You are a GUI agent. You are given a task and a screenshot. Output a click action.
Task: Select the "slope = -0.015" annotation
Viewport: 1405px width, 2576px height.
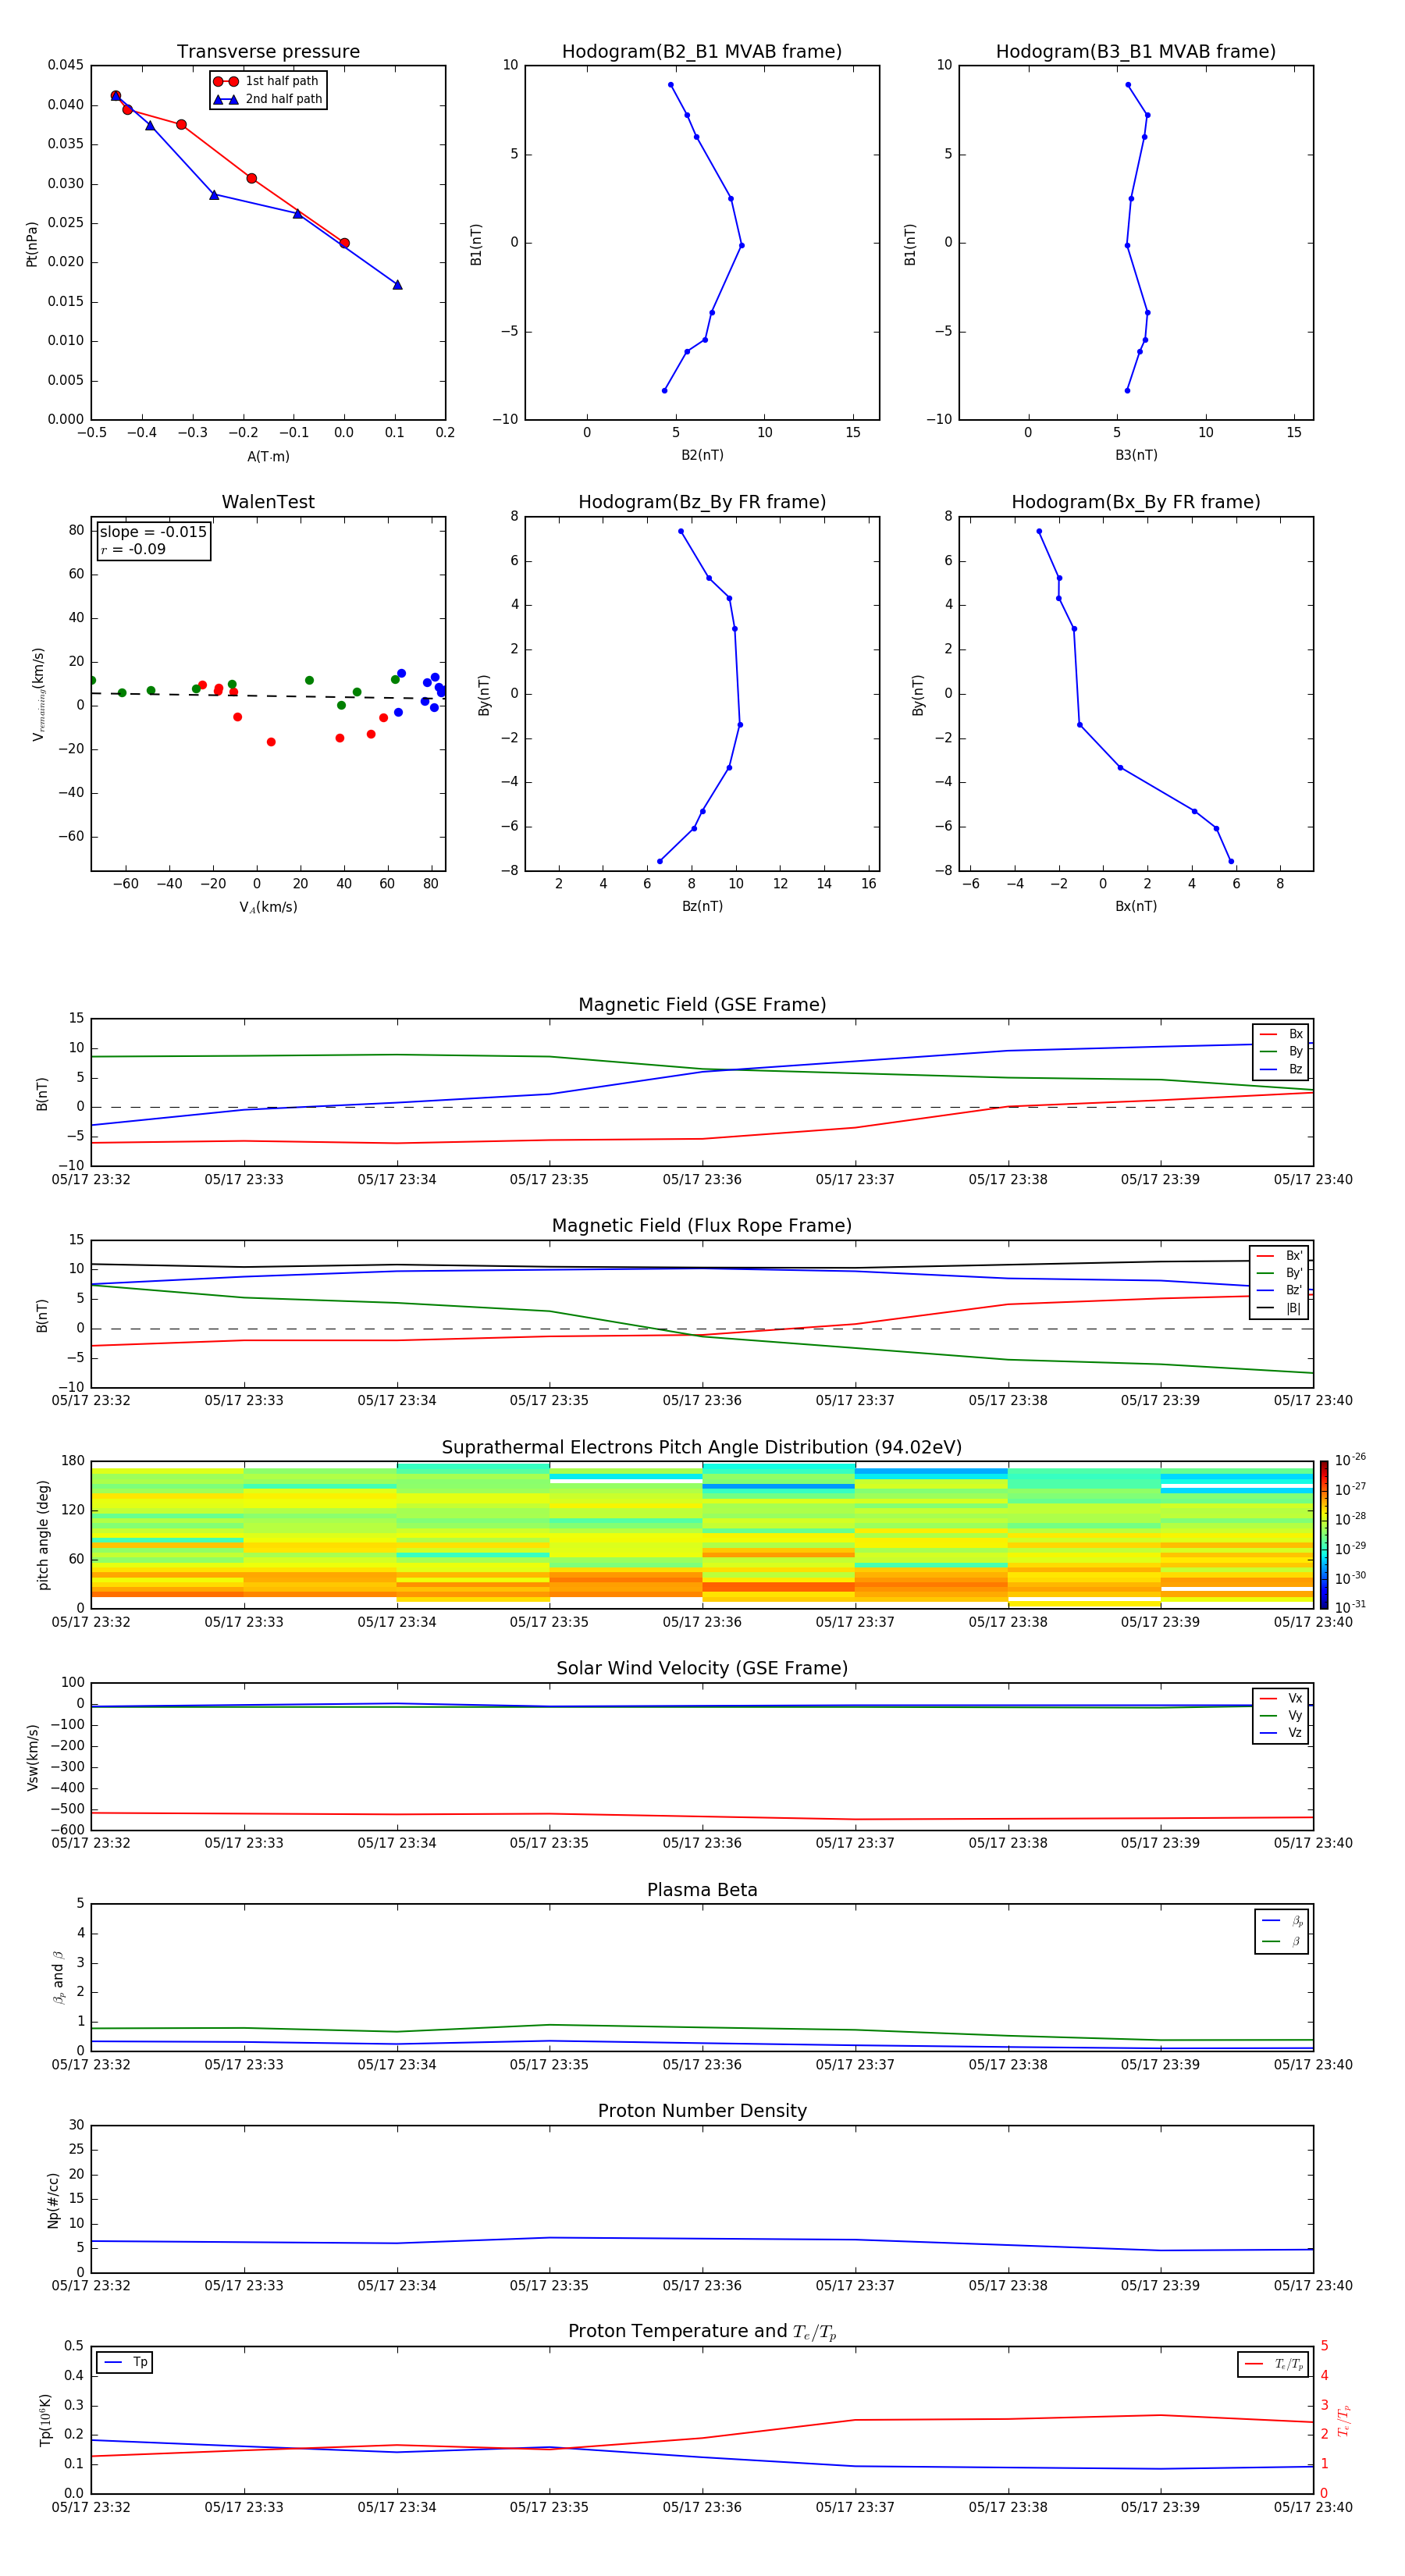[153, 532]
